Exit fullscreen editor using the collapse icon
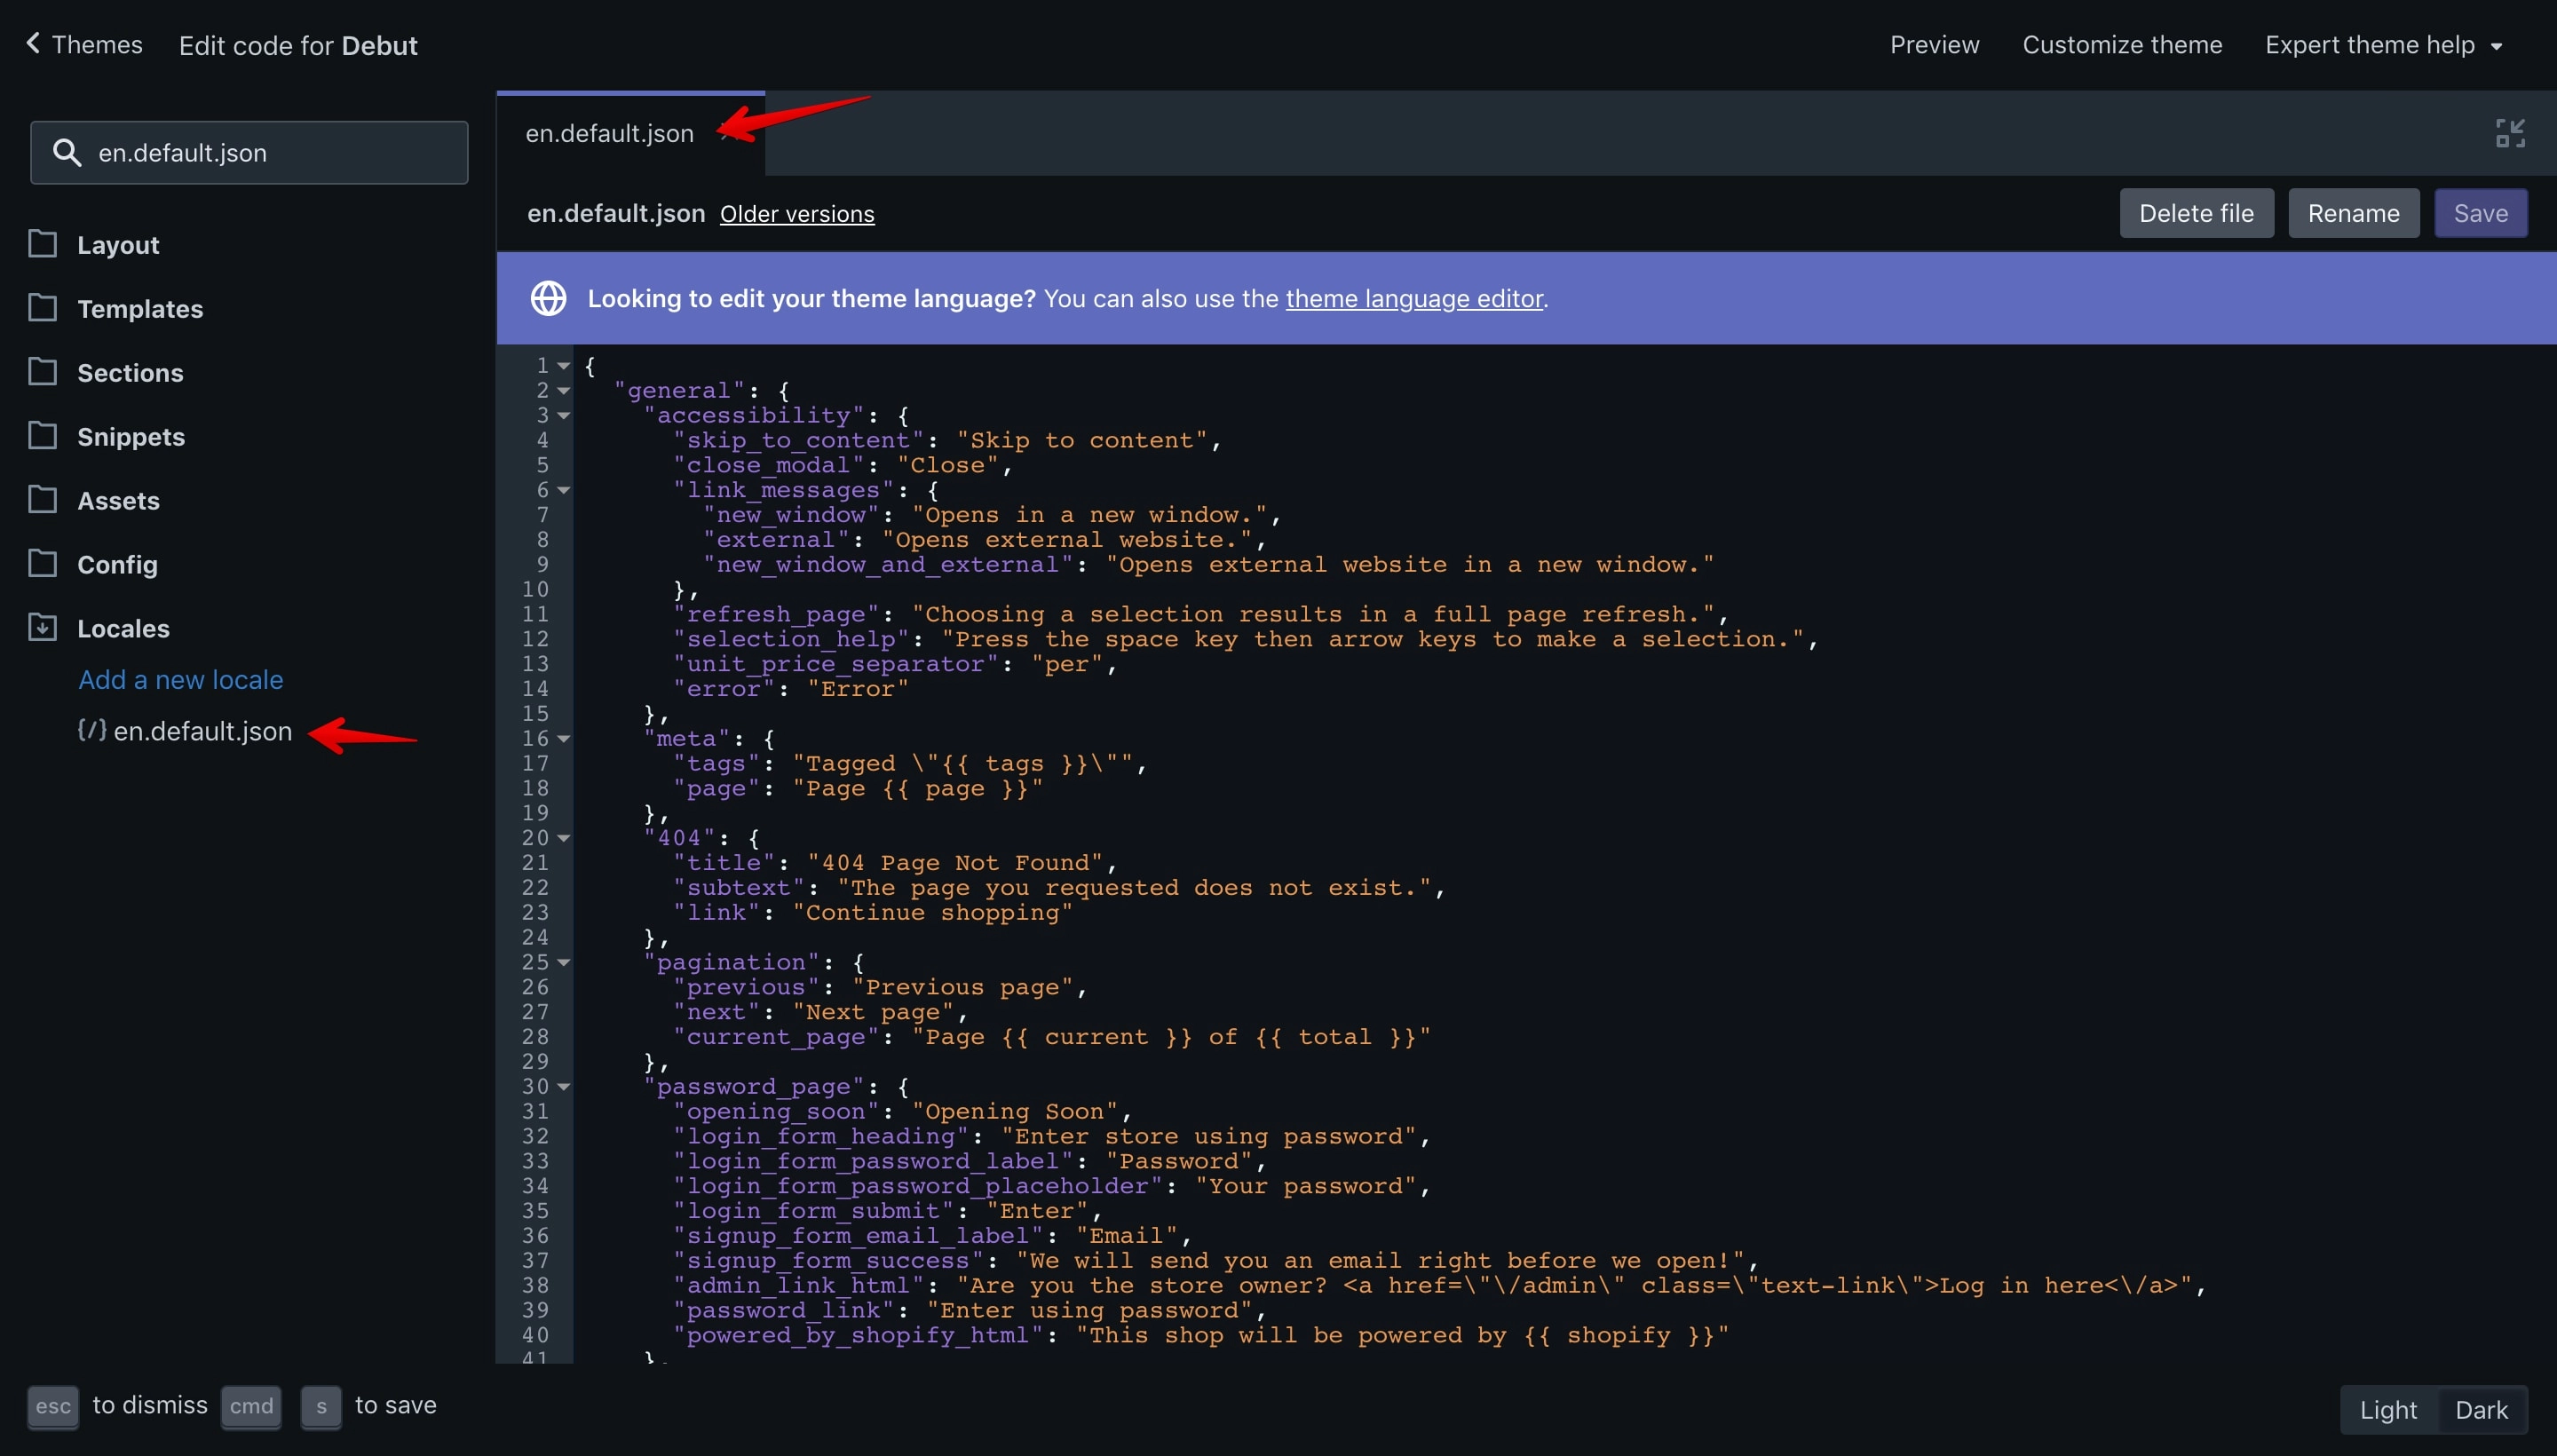The height and width of the screenshot is (1456, 2557). pyautogui.click(x=2510, y=133)
